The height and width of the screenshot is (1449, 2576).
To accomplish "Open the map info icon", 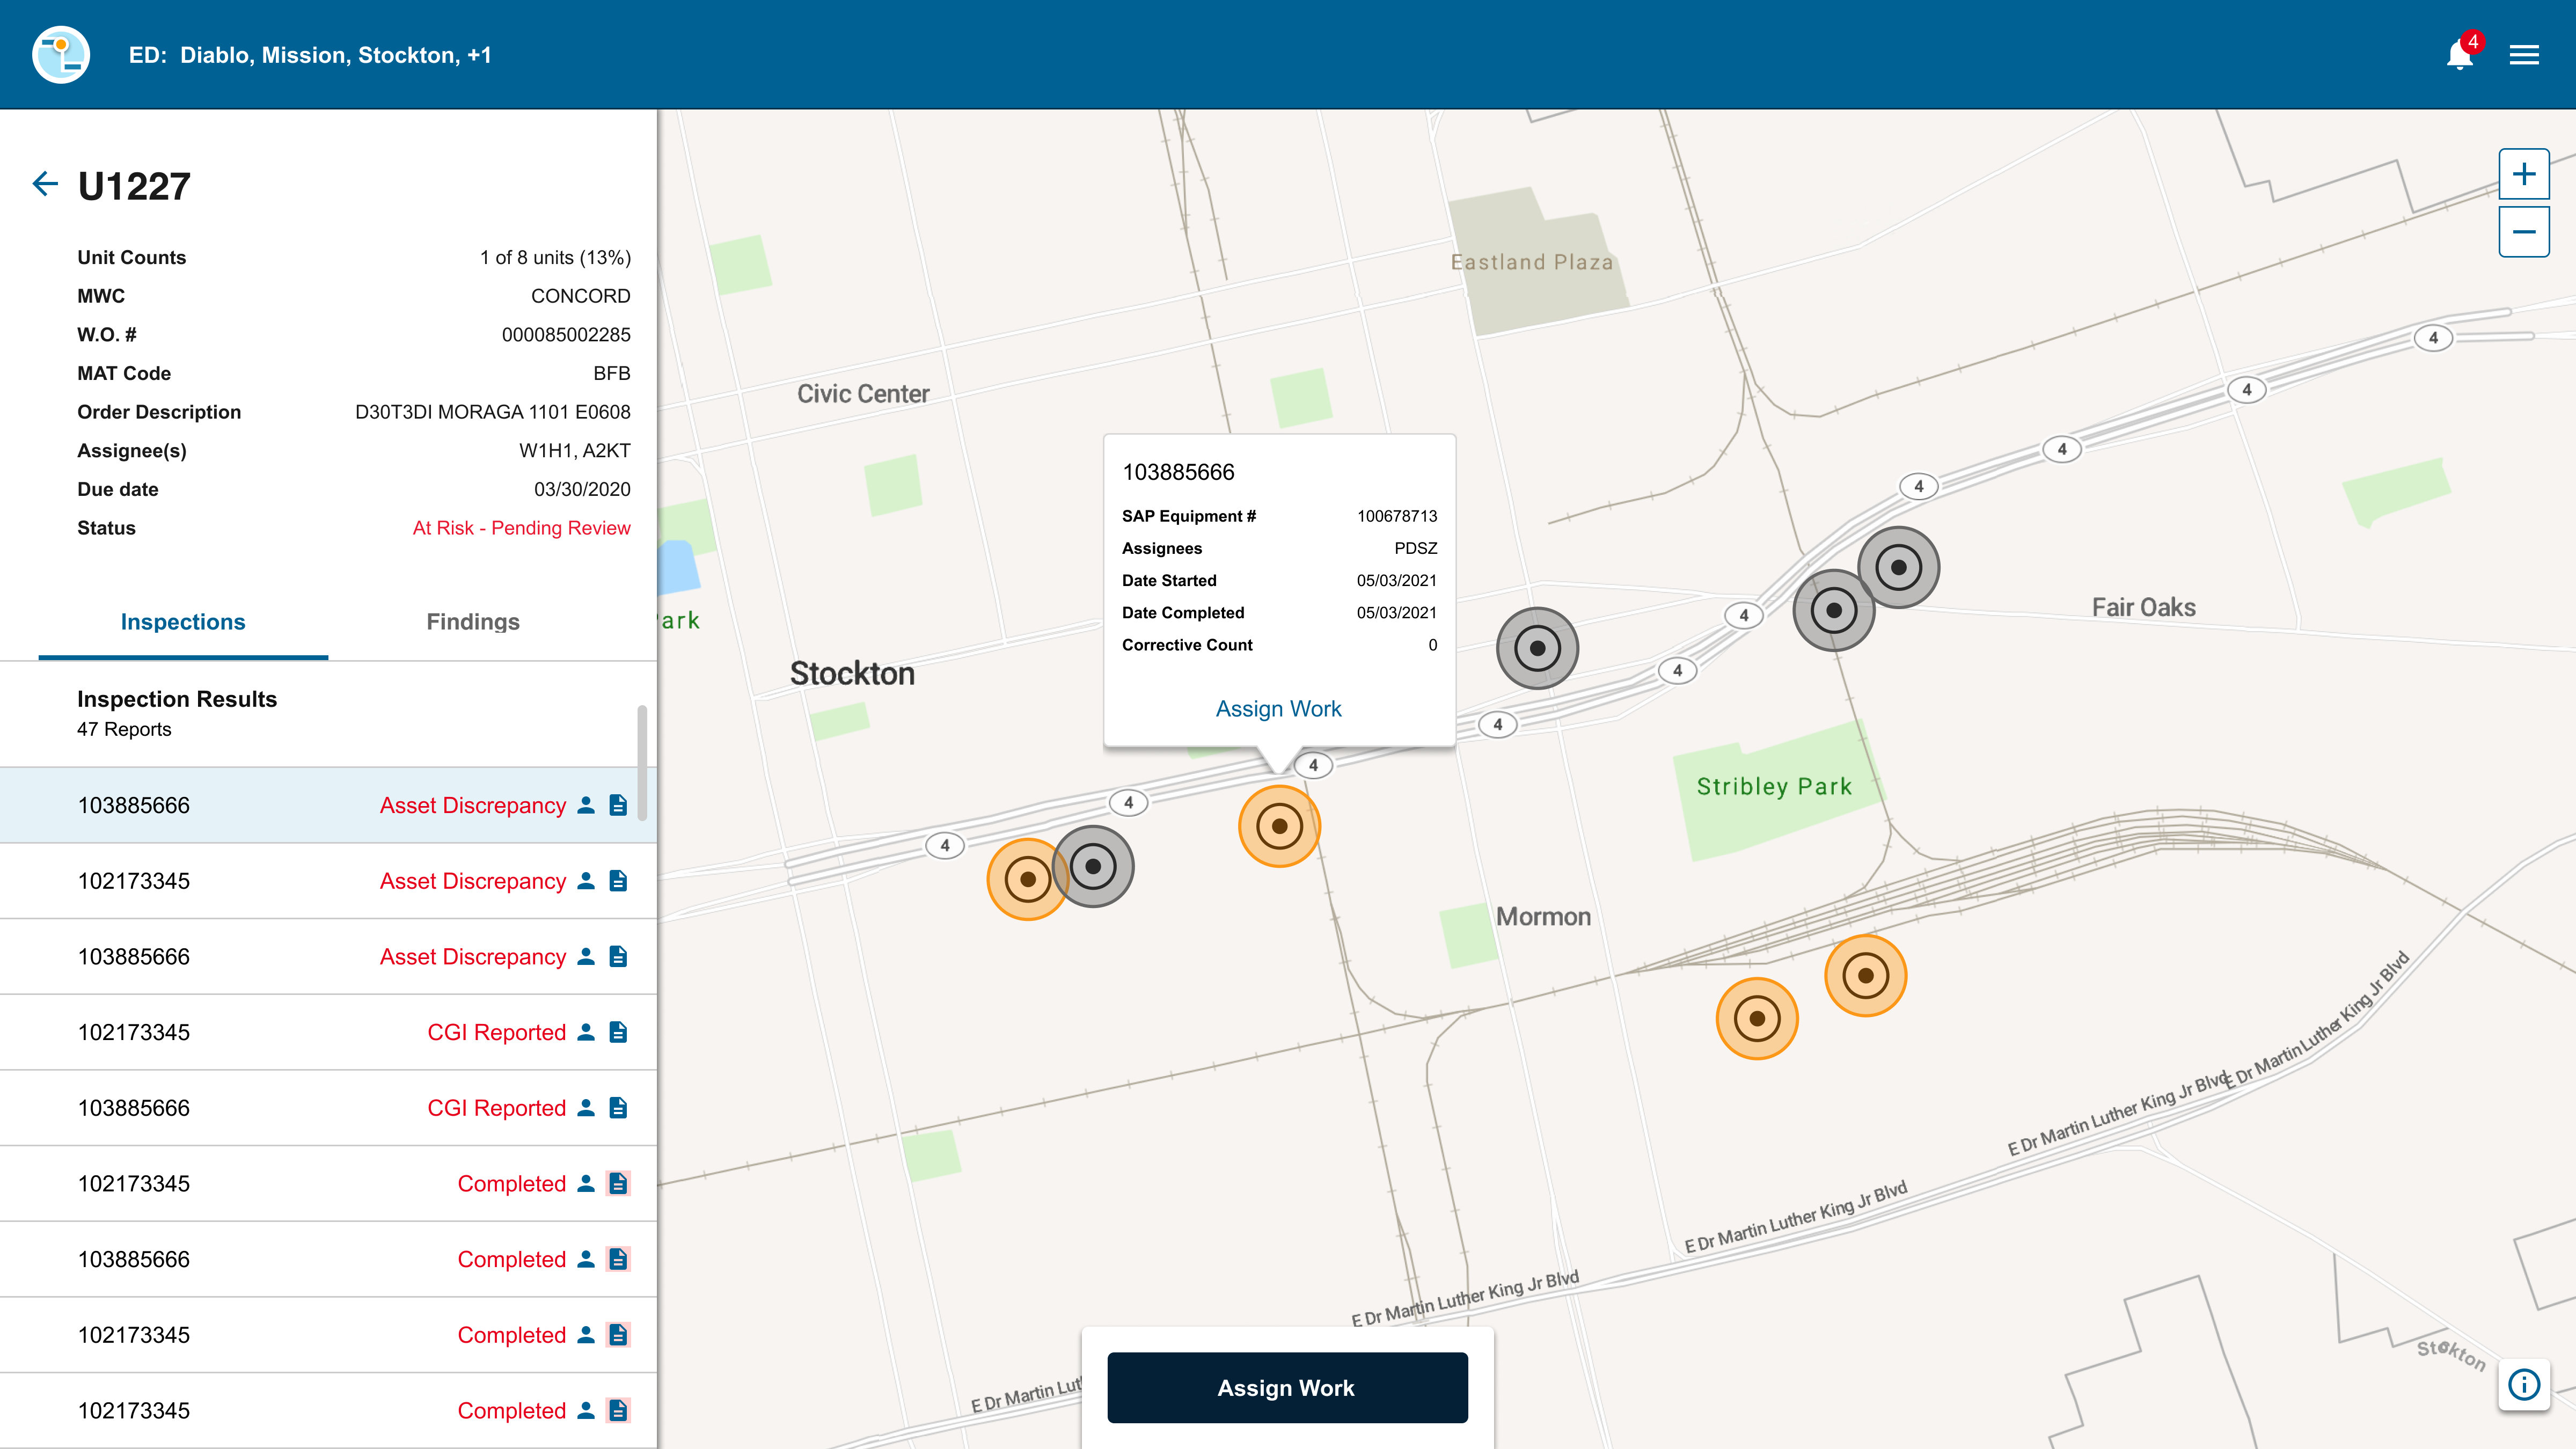I will [2524, 1385].
